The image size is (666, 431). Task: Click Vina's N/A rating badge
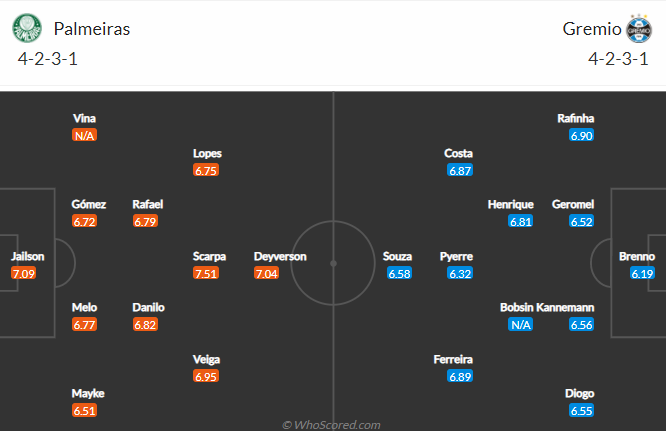tap(85, 135)
